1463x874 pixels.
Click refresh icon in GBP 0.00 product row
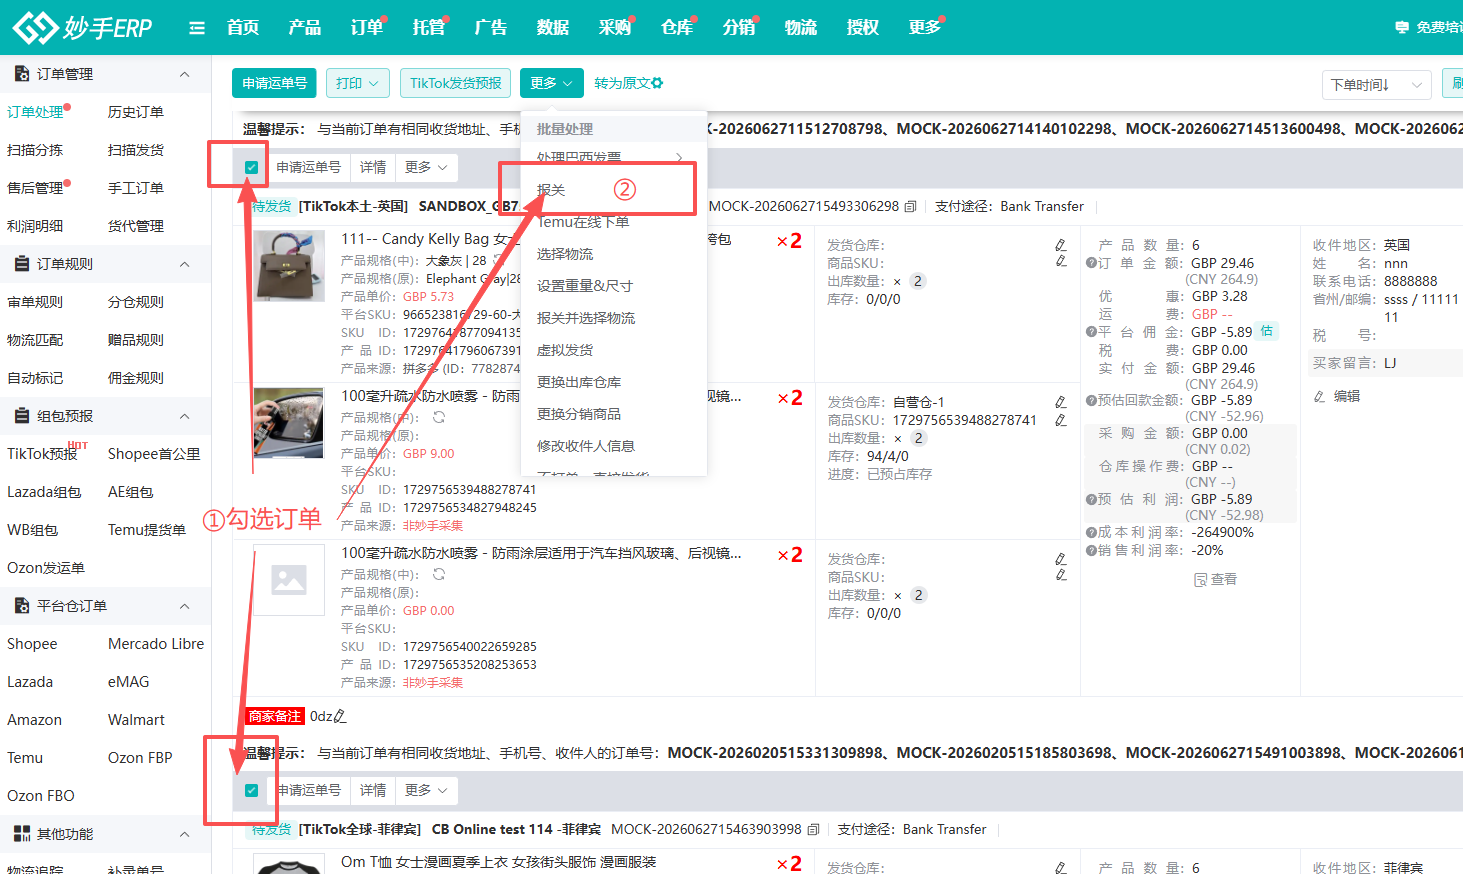[439, 575]
